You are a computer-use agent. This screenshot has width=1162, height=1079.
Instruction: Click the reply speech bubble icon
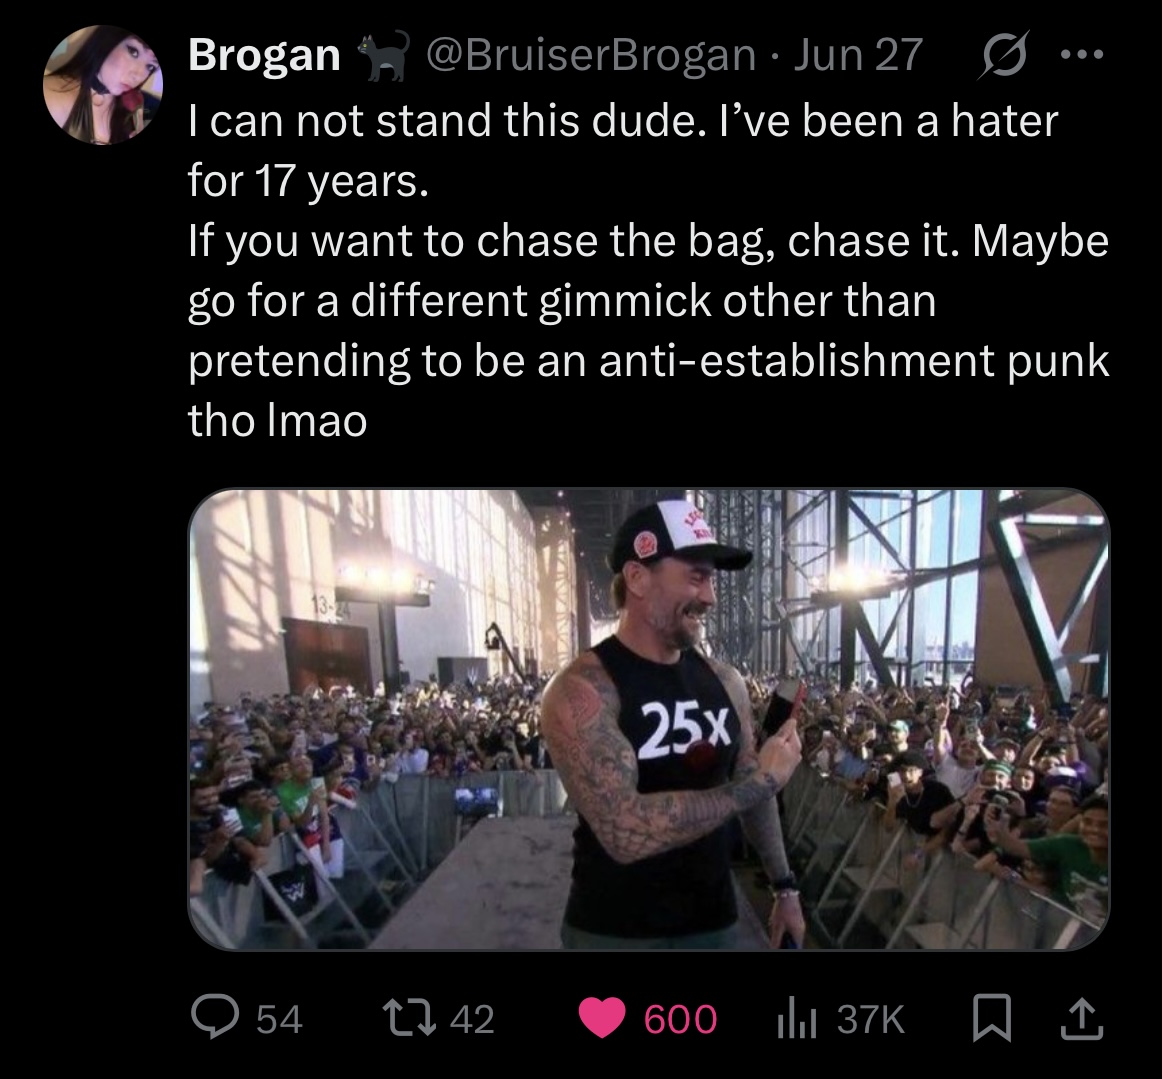click(213, 1018)
